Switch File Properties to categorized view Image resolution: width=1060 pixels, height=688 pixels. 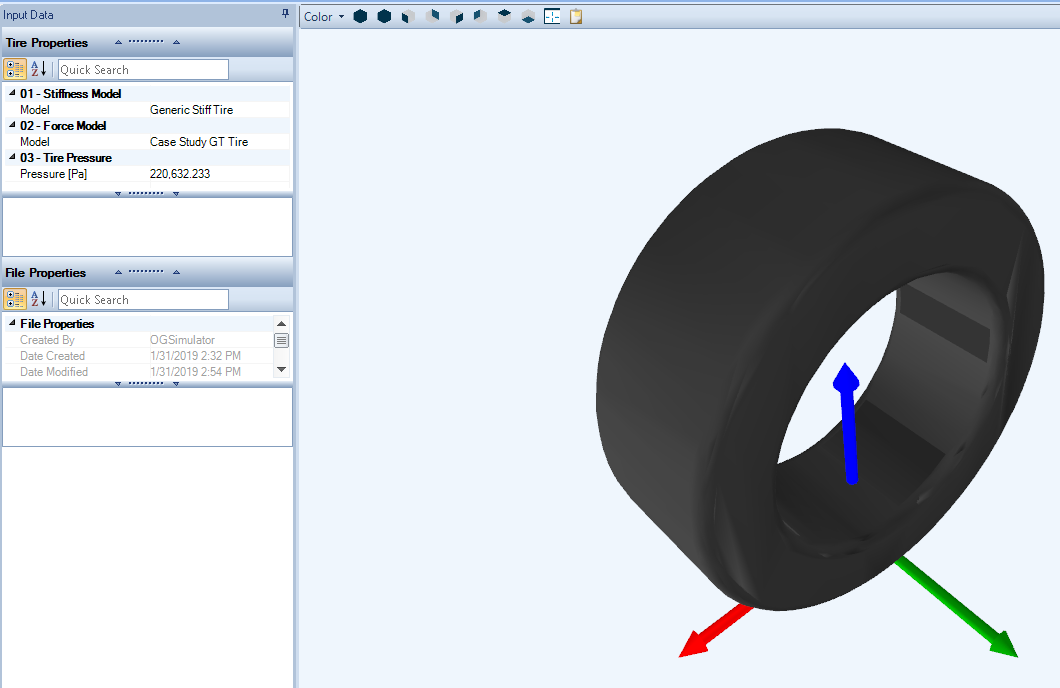[x=15, y=299]
